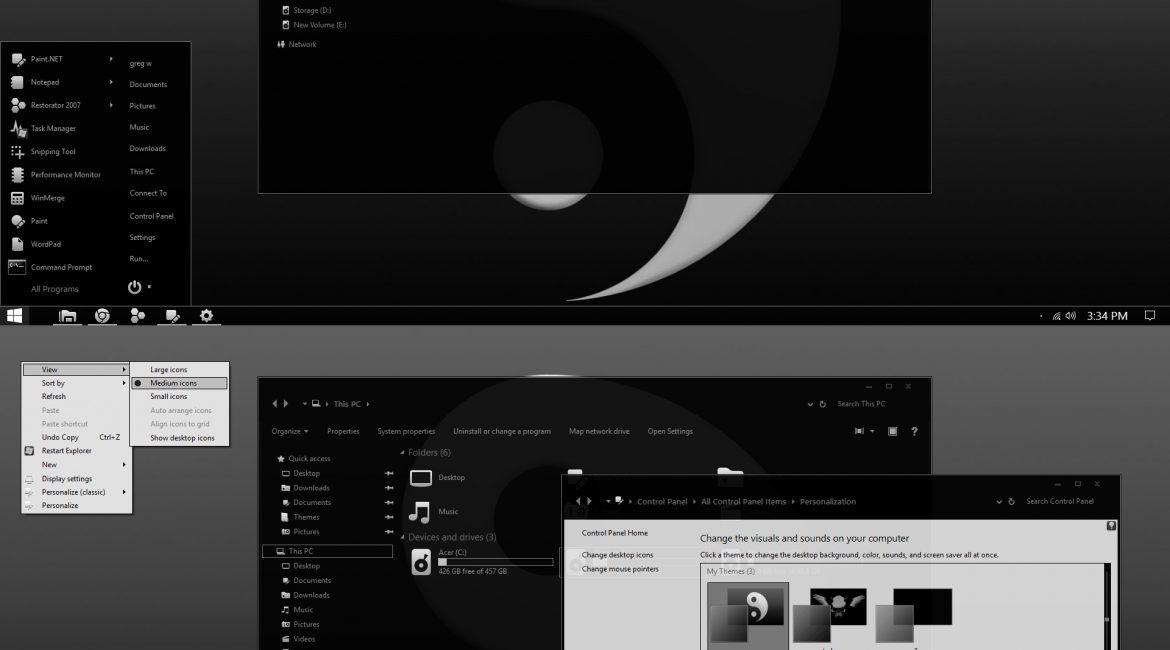1170x650 pixels.
Task: Collapse the Devices and drives (3) group
Action: tap(402, 537)
